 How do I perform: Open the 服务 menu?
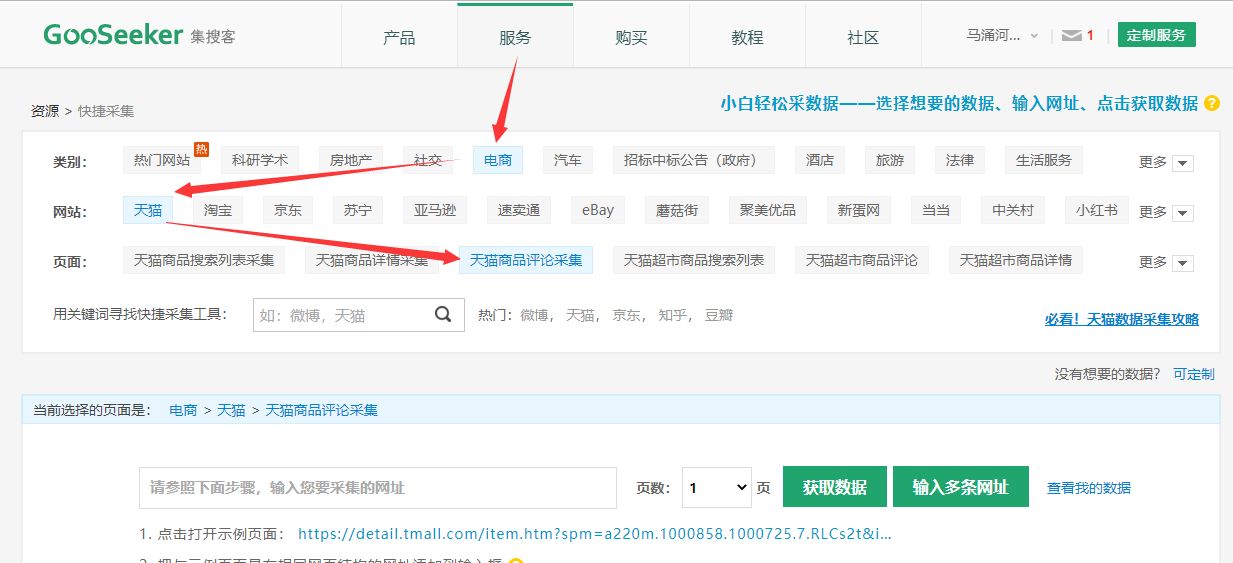(515, 38)
